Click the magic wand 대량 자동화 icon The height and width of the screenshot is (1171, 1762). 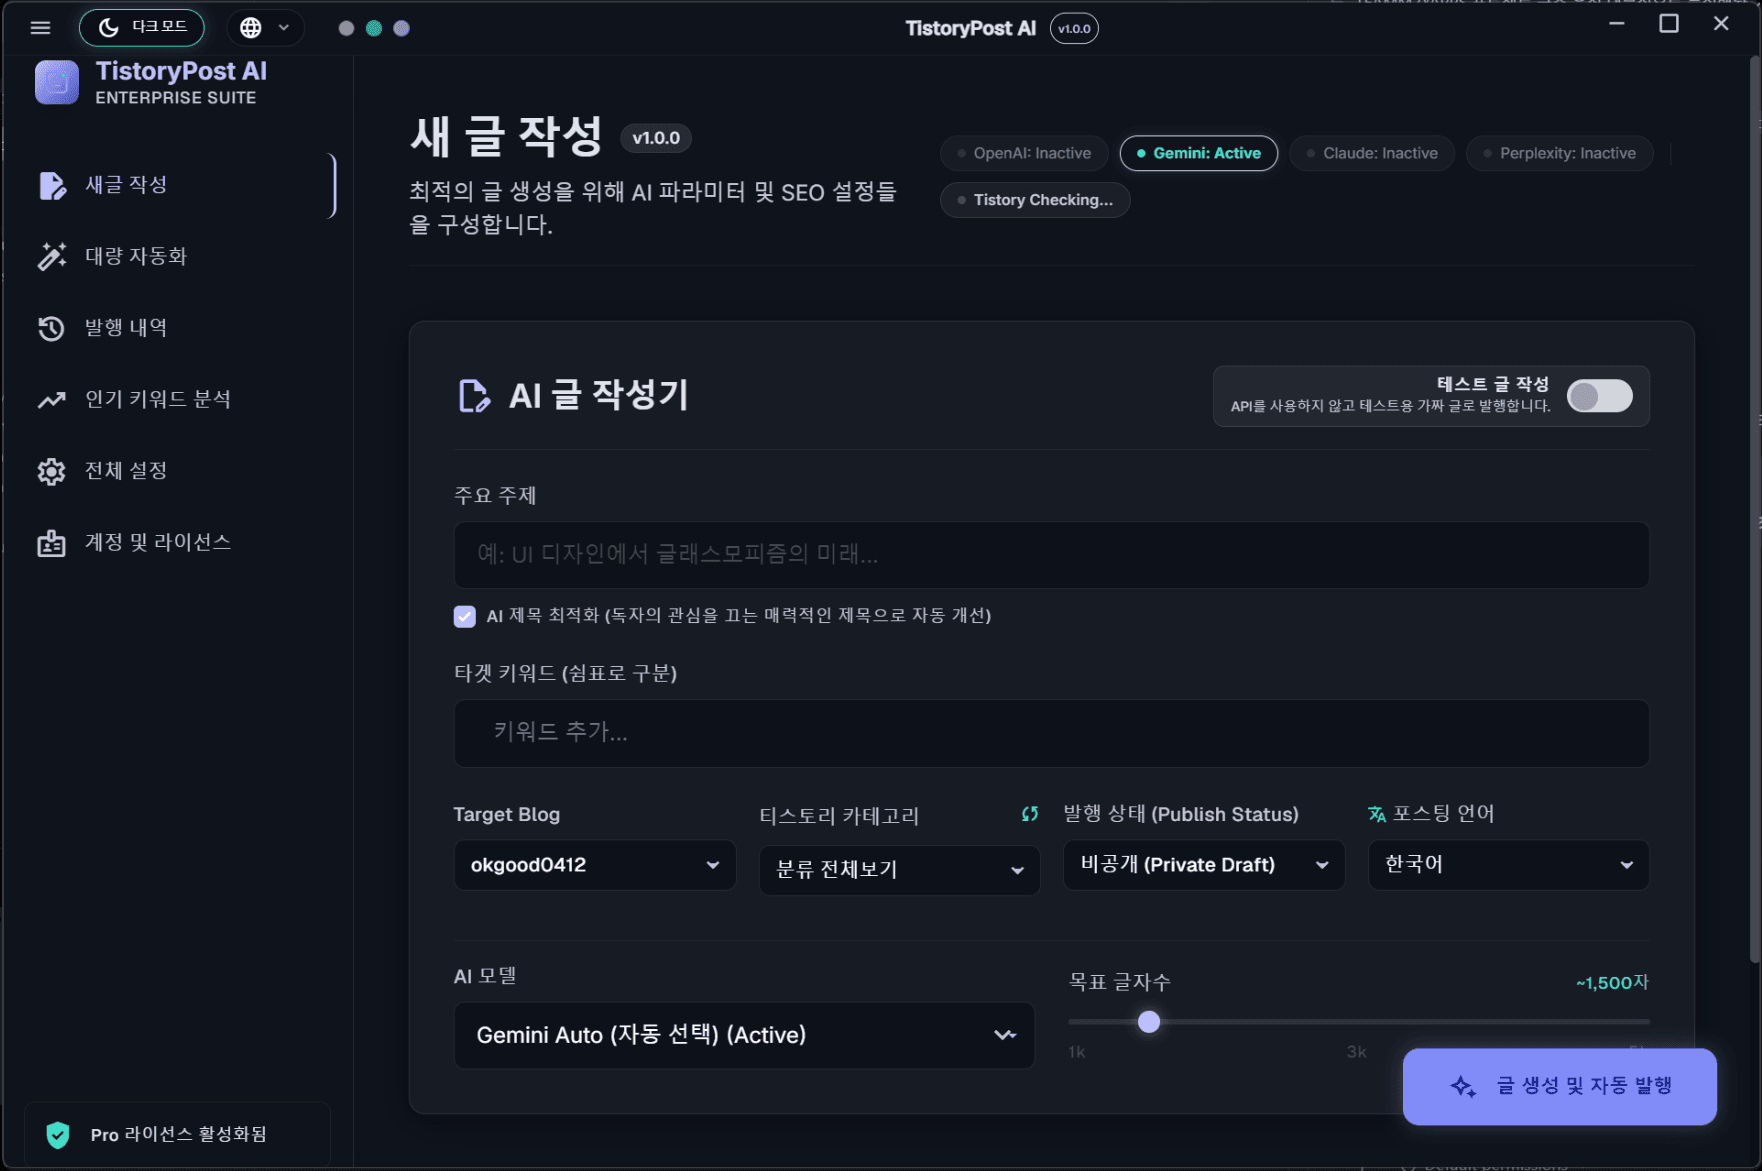coord(52,257)
